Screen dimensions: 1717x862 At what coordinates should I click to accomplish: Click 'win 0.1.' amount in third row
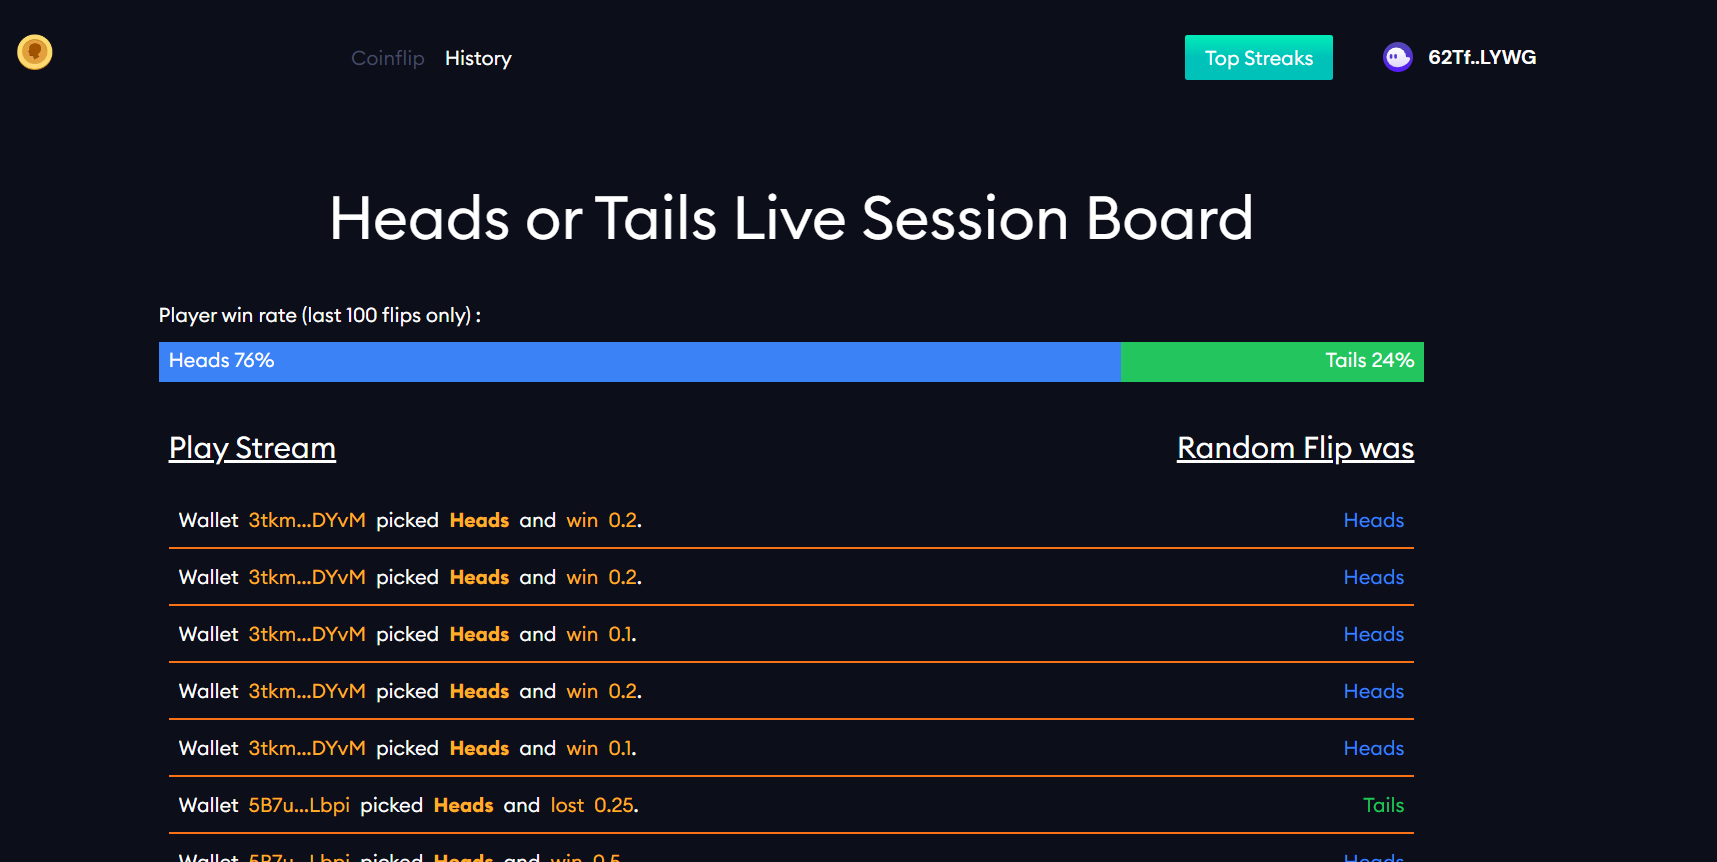click(x=601, y=634)
